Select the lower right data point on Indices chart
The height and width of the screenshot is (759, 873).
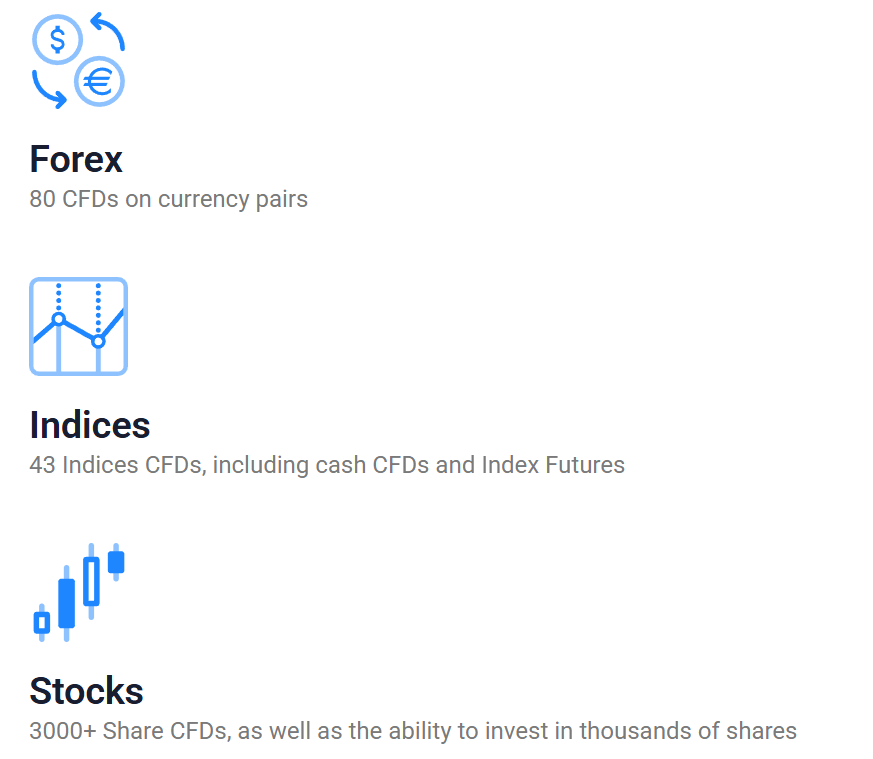98,341
